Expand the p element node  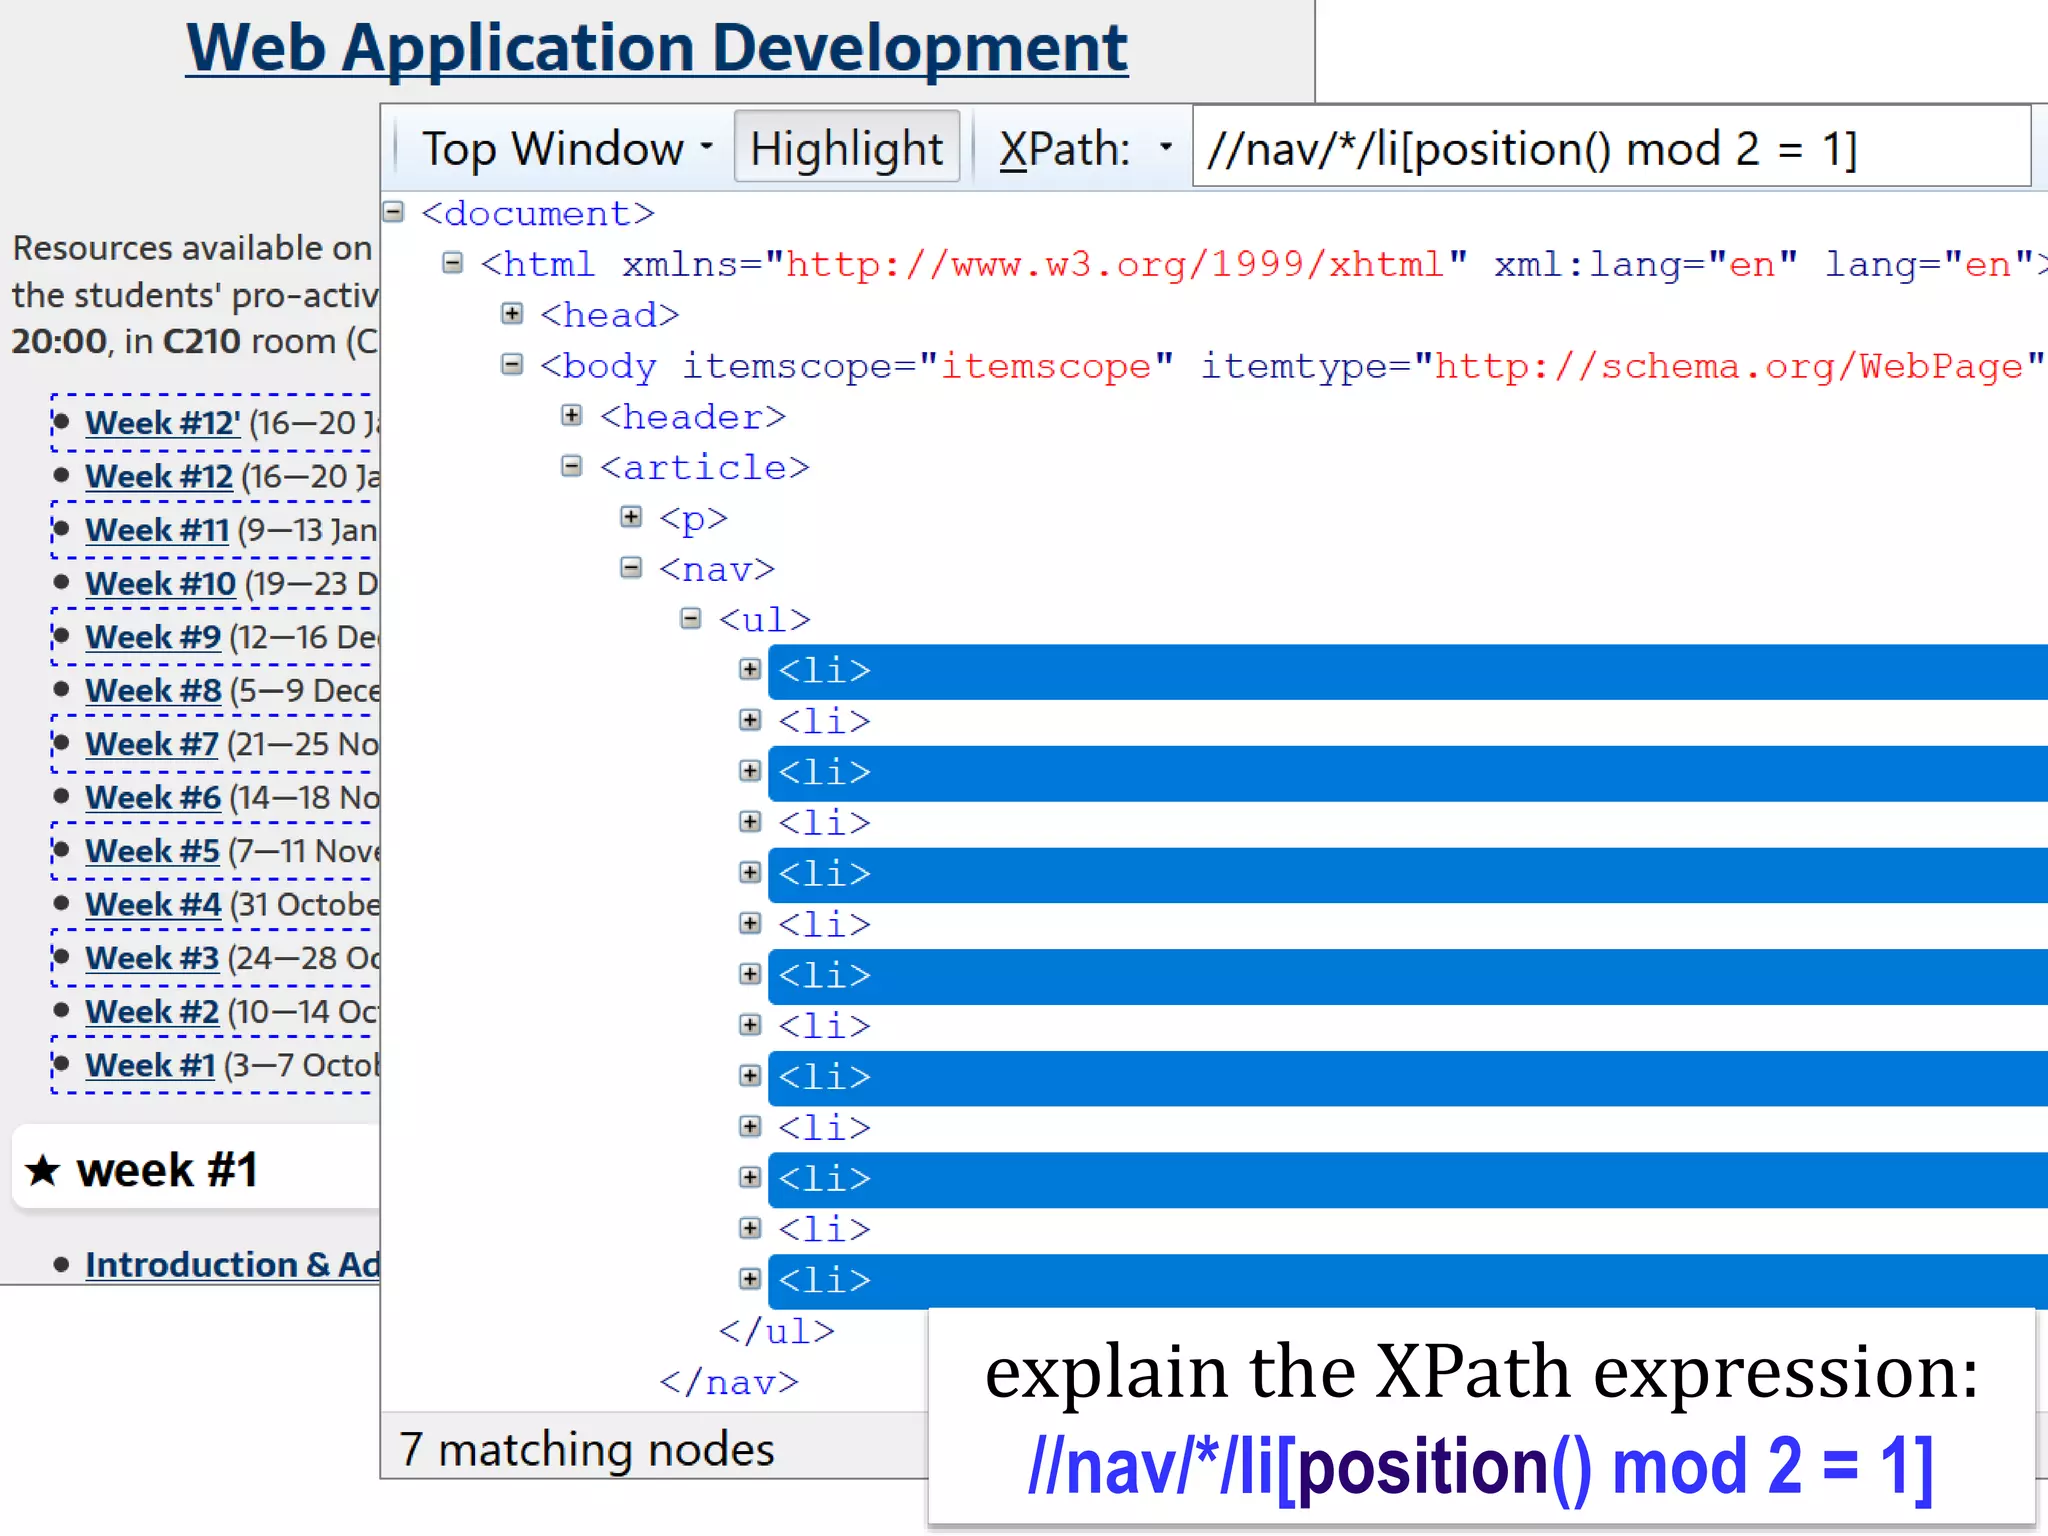click(x=631, y=517)
